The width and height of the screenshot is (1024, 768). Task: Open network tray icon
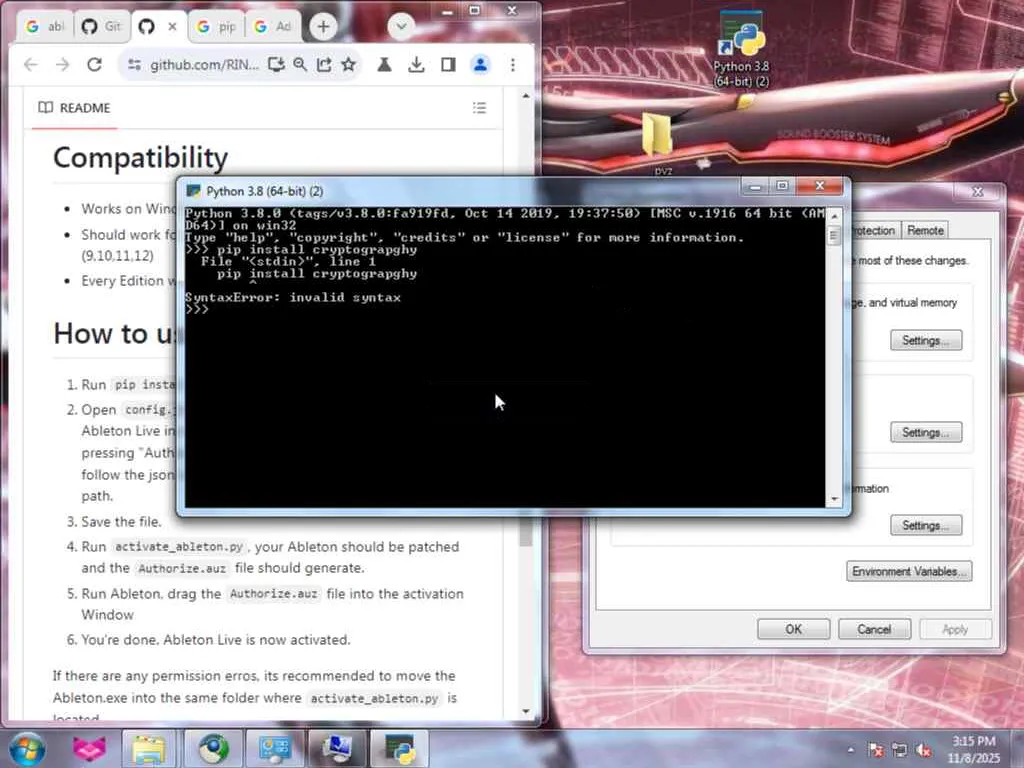[x=899, y=750]
